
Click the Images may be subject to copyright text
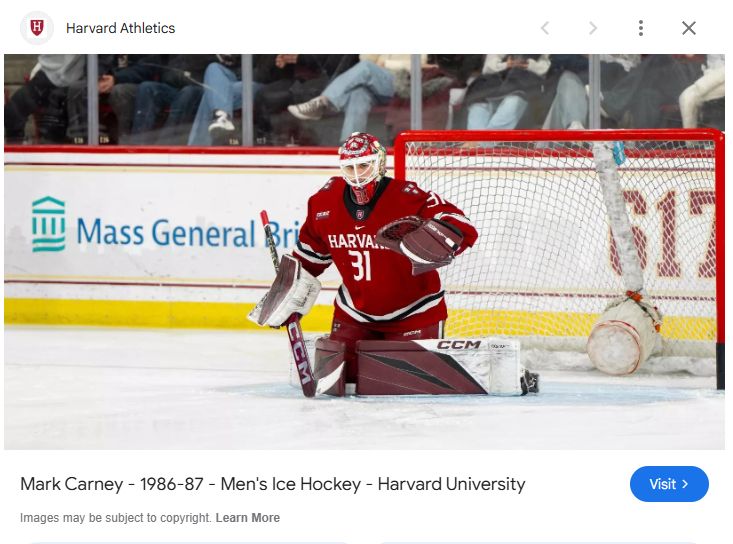(116, 518)
